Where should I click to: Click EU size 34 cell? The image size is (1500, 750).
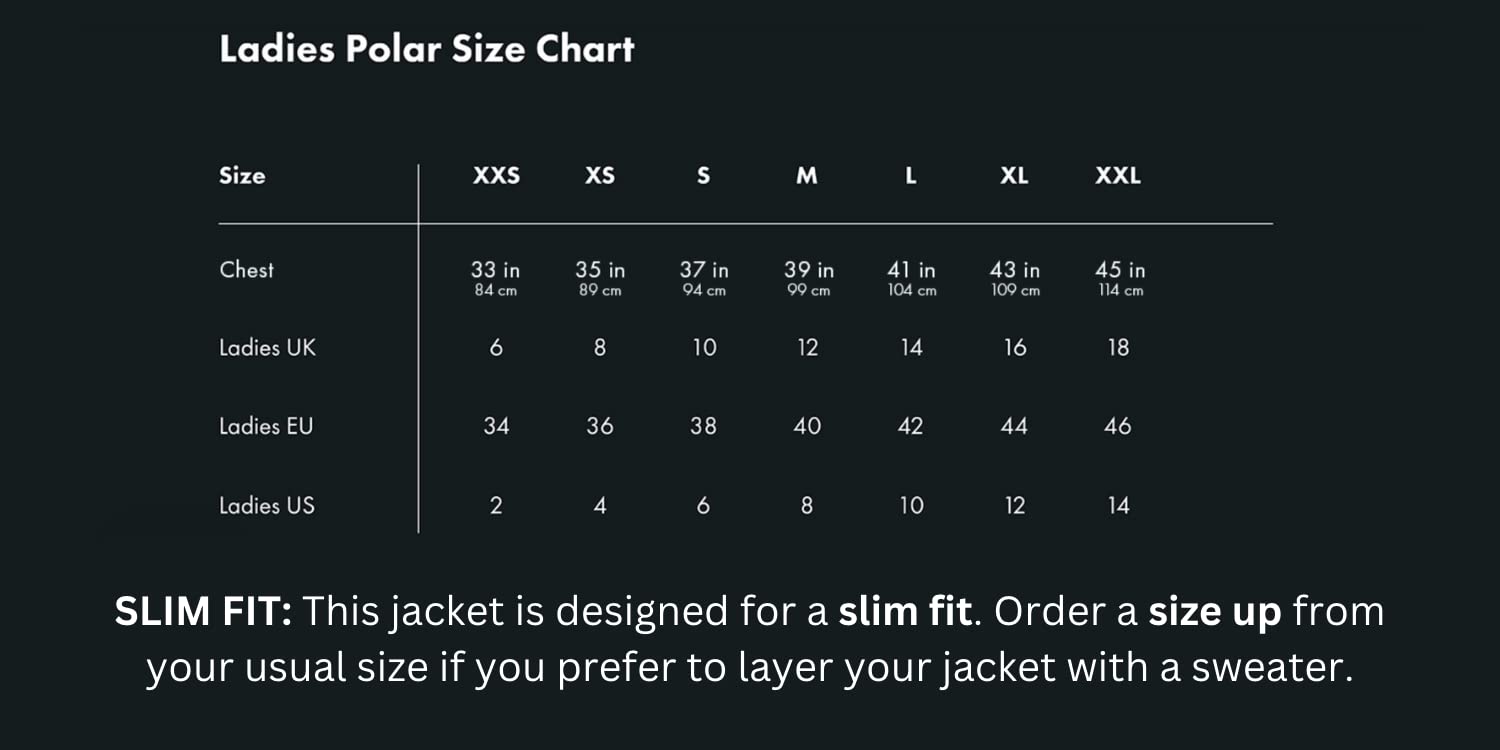(x=496, y=426)
